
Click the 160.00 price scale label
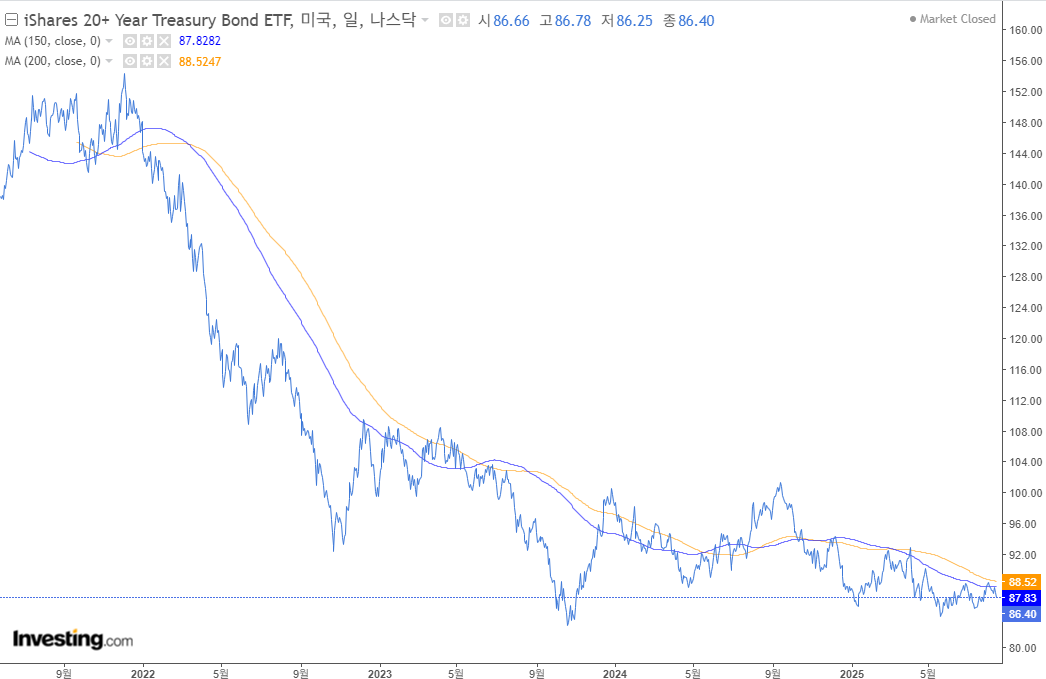click(1025, 30)
